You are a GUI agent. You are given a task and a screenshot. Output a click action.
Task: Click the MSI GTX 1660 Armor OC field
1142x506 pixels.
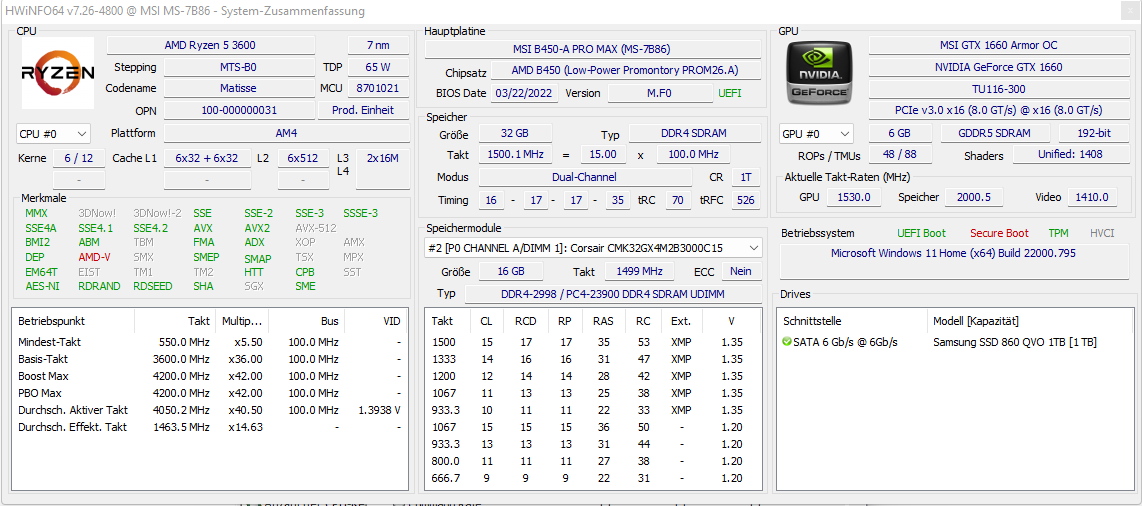pyautogui.click(x=999, y=45)
